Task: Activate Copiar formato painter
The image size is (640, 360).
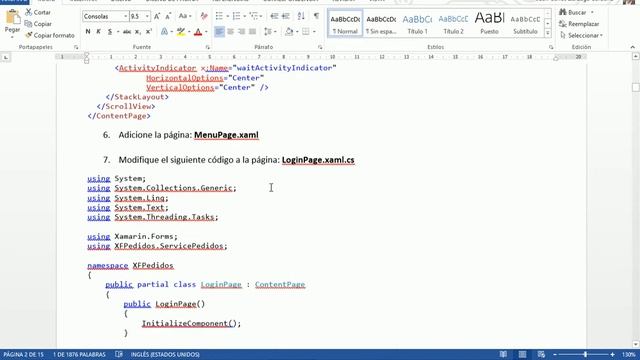Action: (x=49, y=35)
